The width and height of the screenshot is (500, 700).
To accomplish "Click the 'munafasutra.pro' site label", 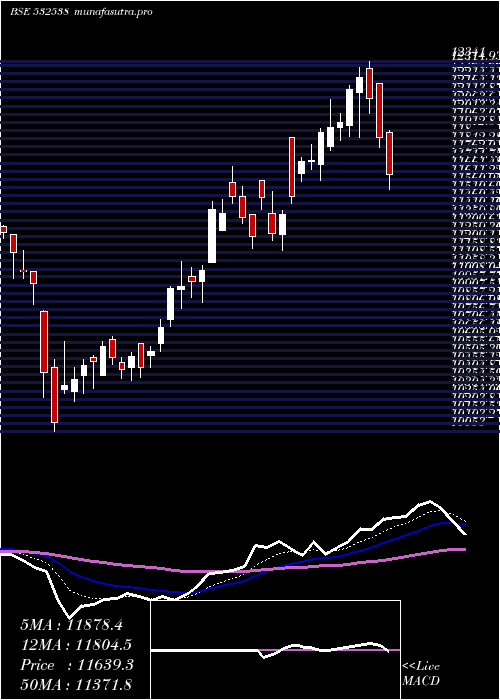I will click(x=112, y=12).
